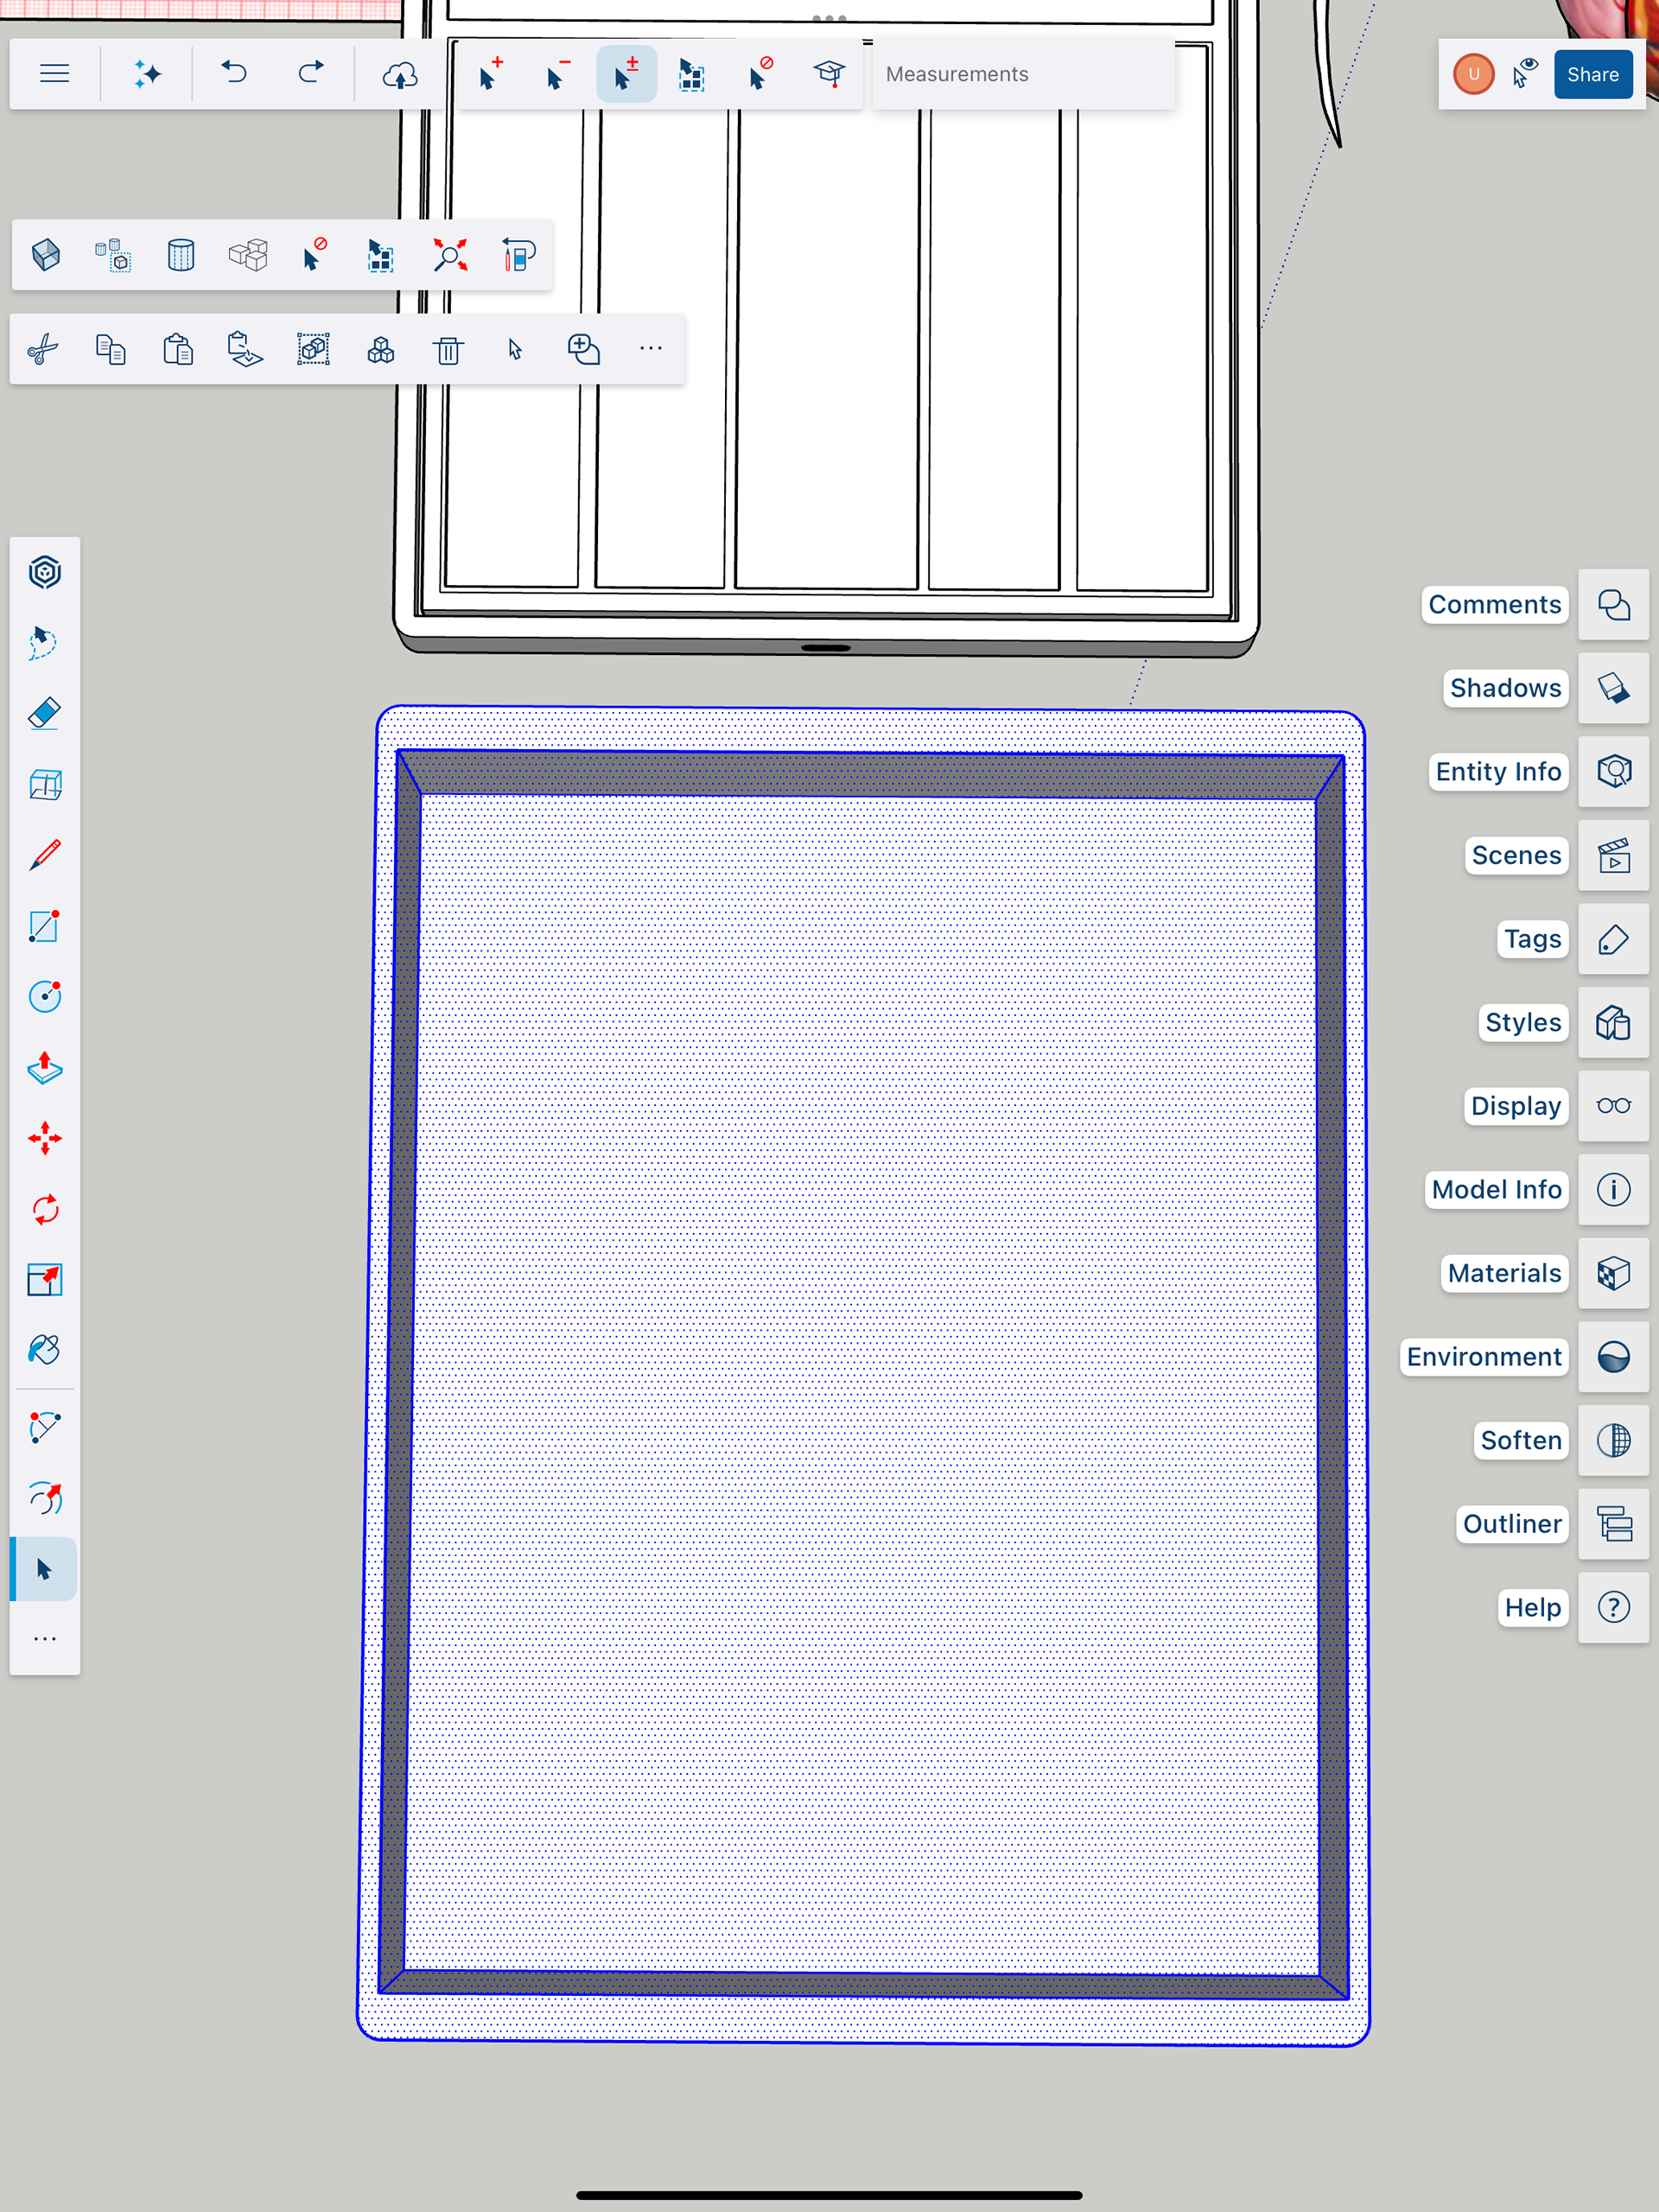Select the Pencil line tool
Screen dimensions: 1659x2212
click(x=45, y=855)
